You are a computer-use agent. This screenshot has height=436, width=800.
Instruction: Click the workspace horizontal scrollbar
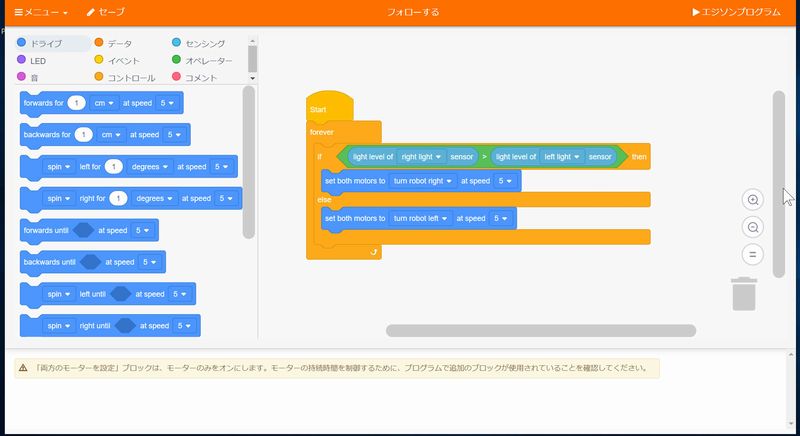pos(540,330)
